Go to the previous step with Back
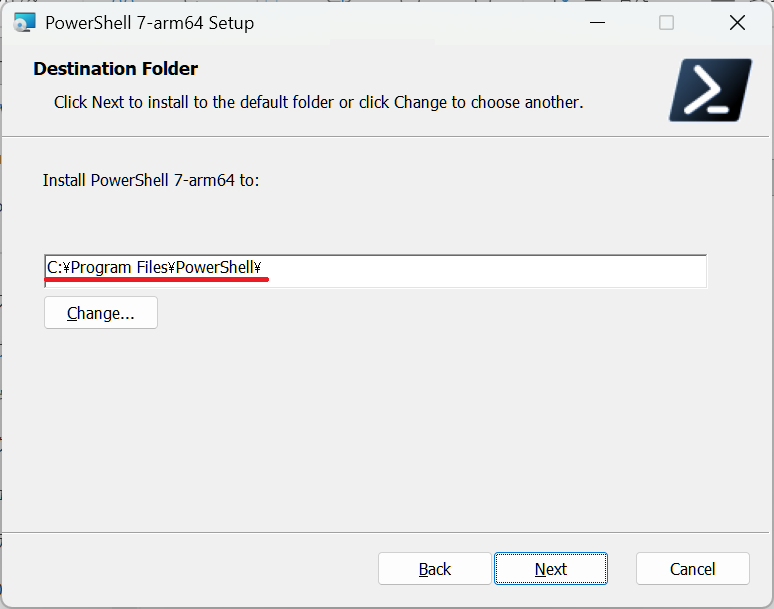This screenshot has width=774, height=609. click(434, 569)
